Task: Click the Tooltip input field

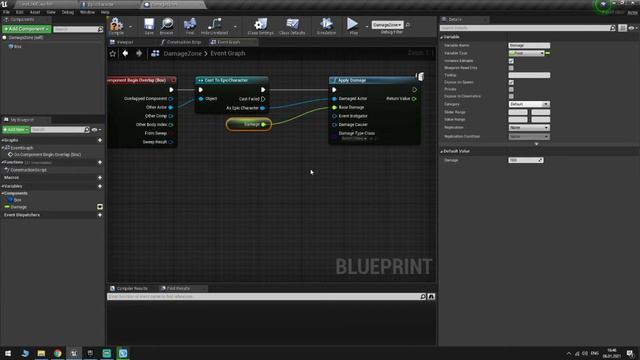Action: 529,75
